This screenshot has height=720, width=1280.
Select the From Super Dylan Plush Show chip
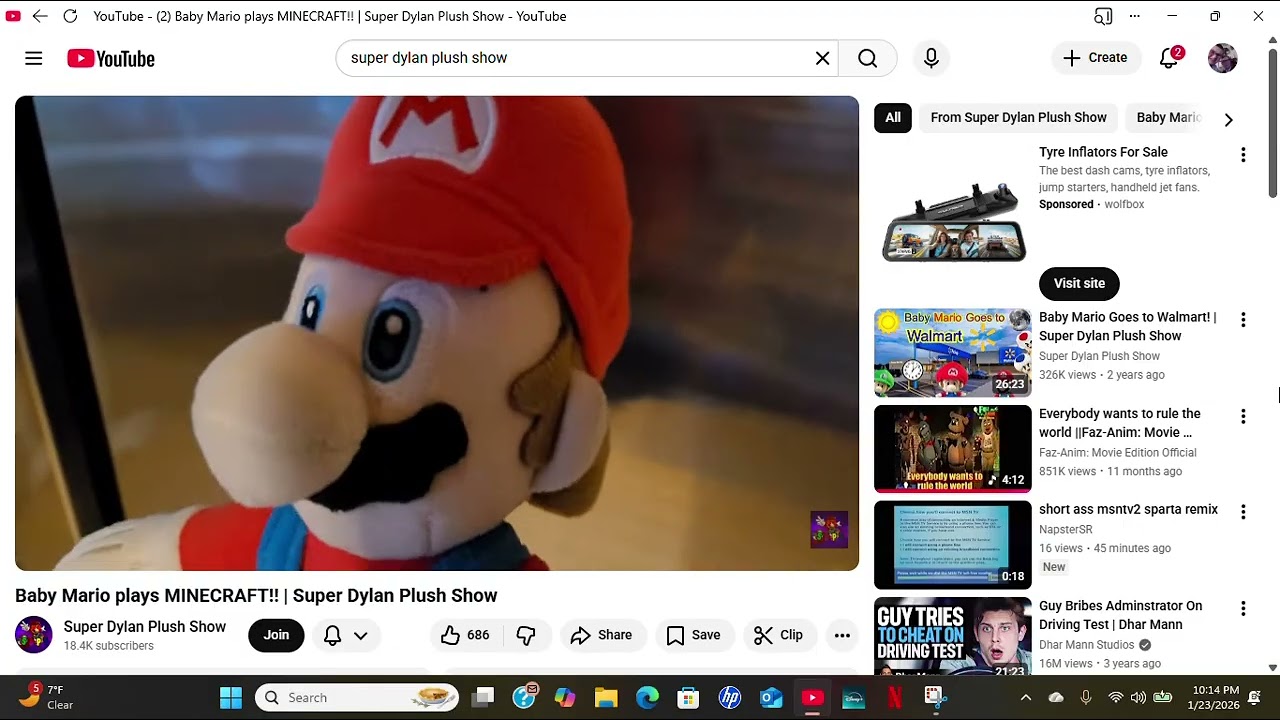[1018, 118]
